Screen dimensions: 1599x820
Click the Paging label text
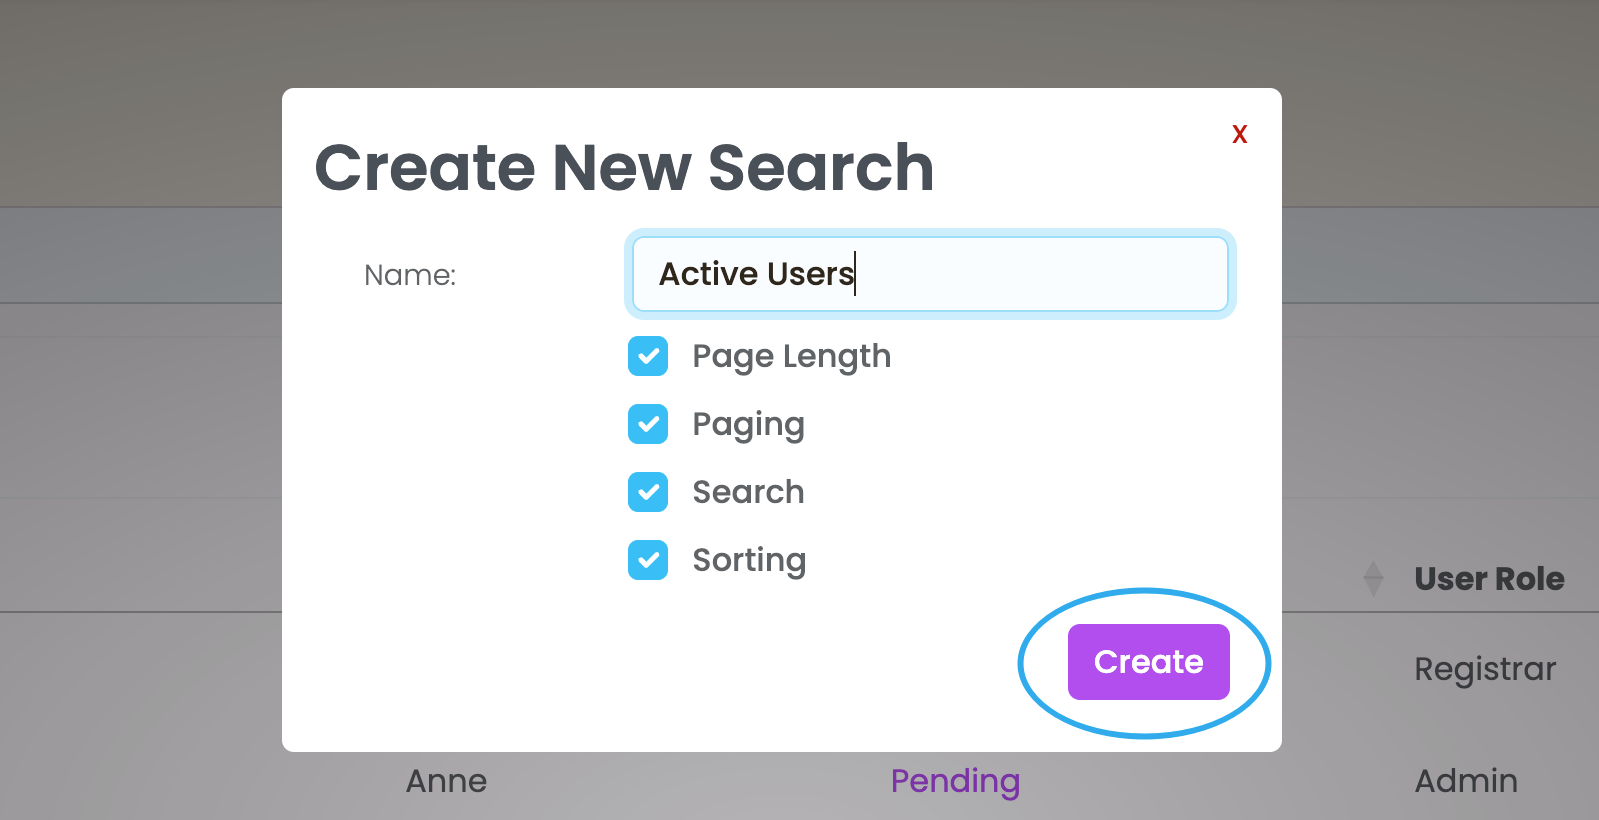pyautogui.click(x=748, y=425)
